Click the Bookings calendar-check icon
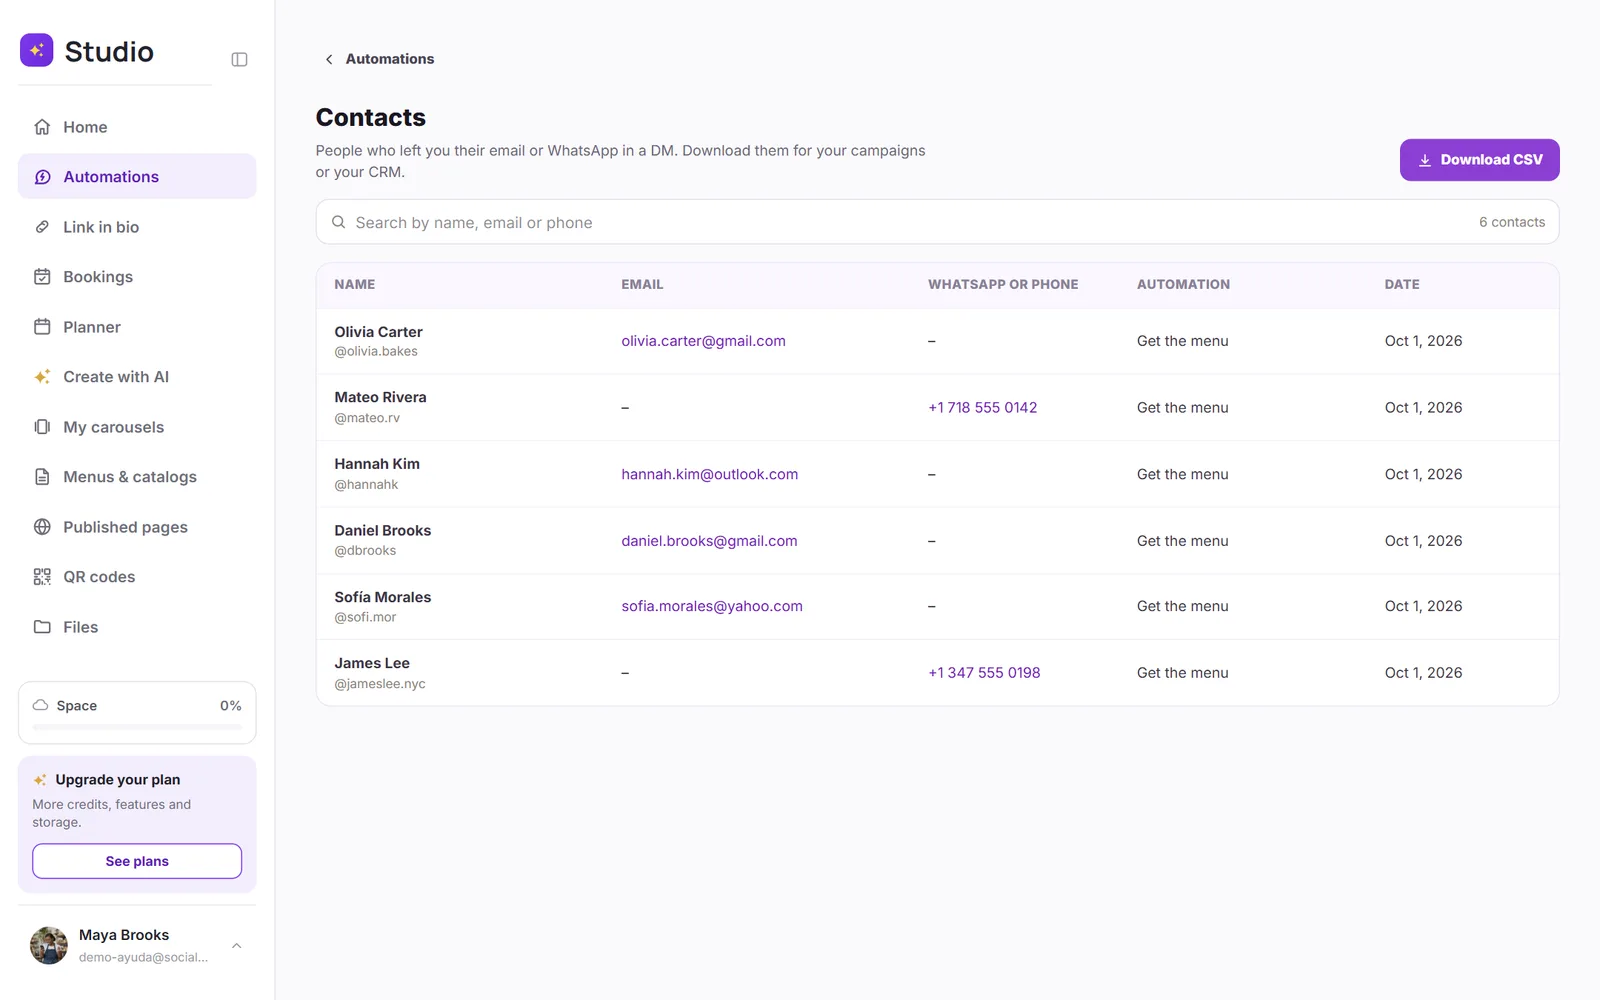This screenshot has height=1000, width=1600. (42, 277)
